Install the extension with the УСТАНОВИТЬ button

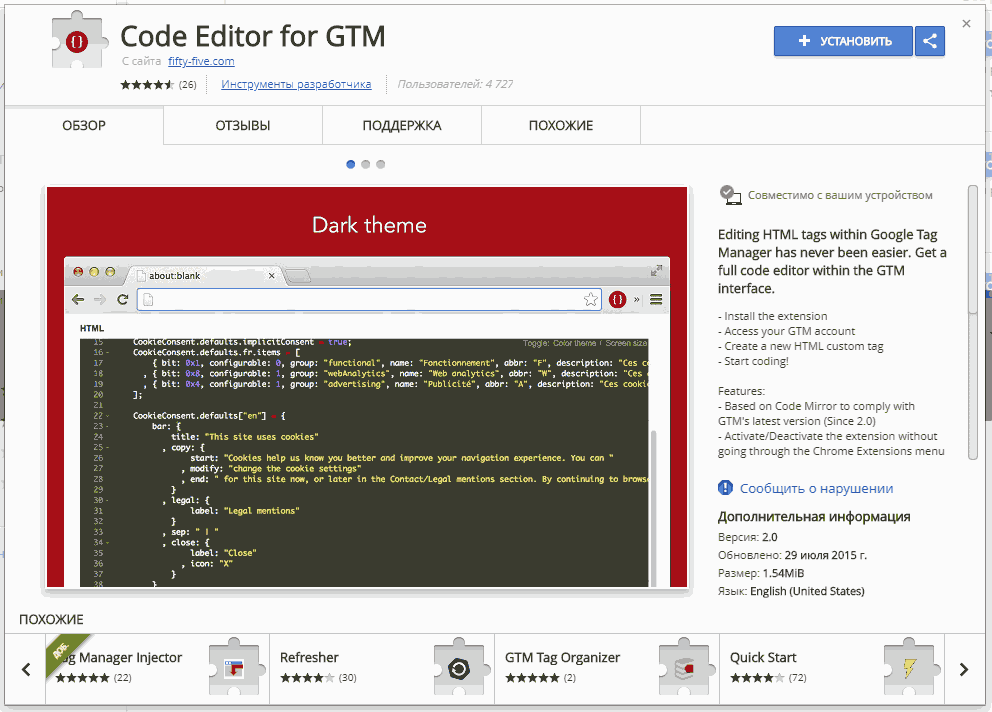coord(843,41)
